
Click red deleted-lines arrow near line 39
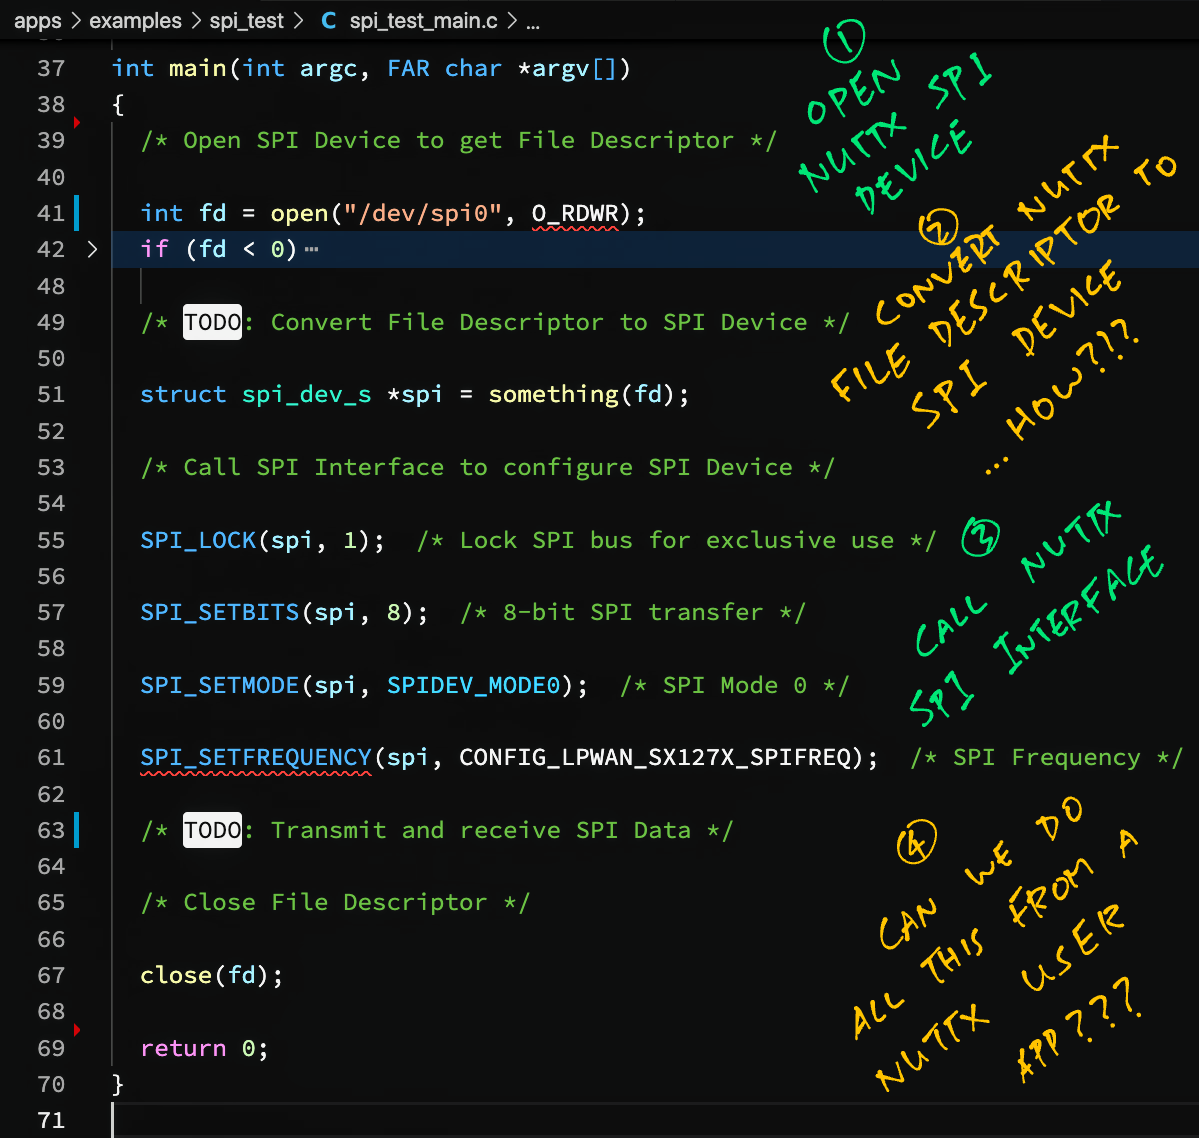coord(77,123)
